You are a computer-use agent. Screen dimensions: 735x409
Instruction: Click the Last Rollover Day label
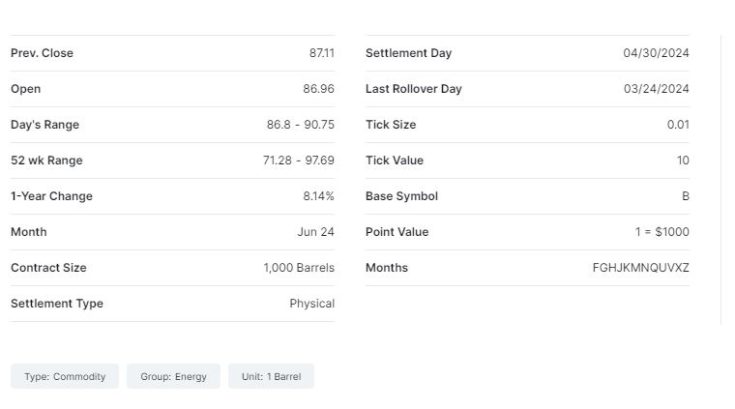(x=414, y=89)
